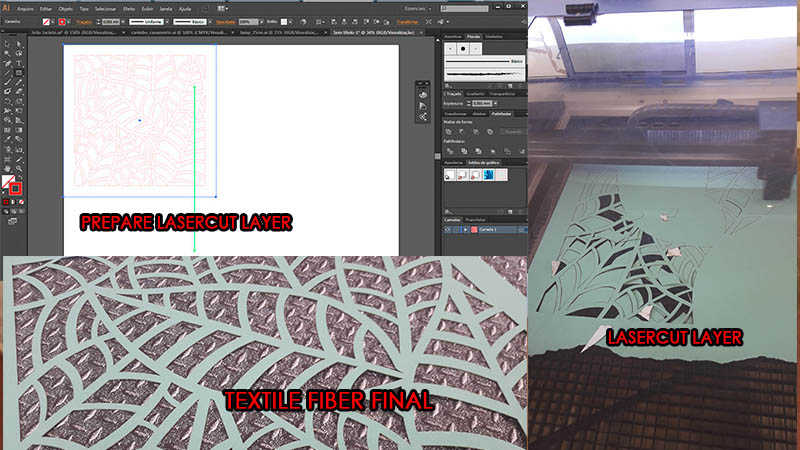
Task: Switch to Estilos de gráfico tab
Action: (x=483, y=163)
